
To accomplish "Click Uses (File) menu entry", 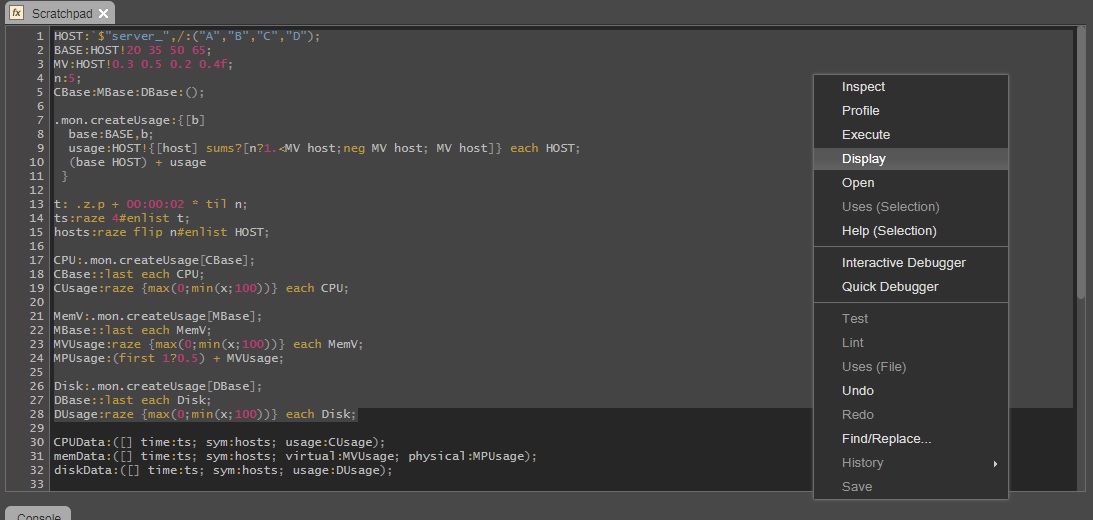I will 910,367.
